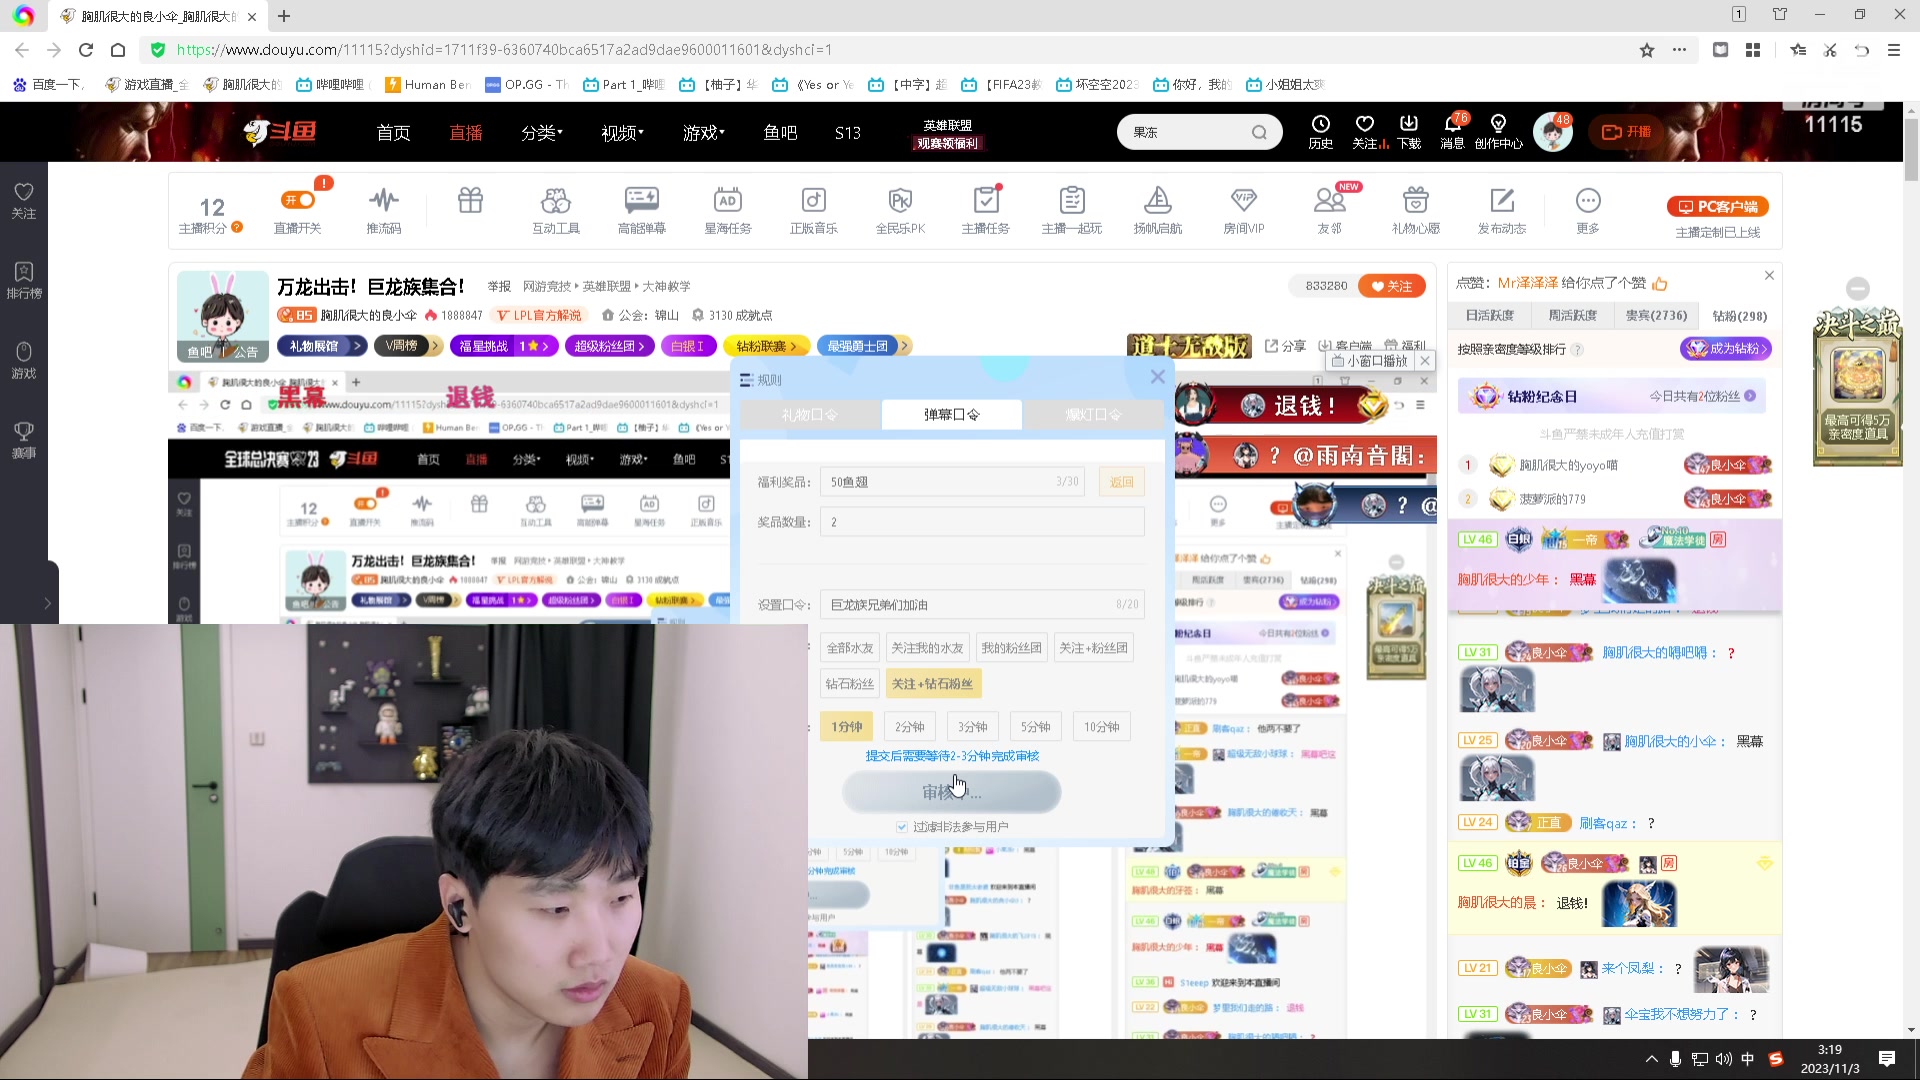
Task: Click the 成为钻粉 button
Action: point(1726,349)
